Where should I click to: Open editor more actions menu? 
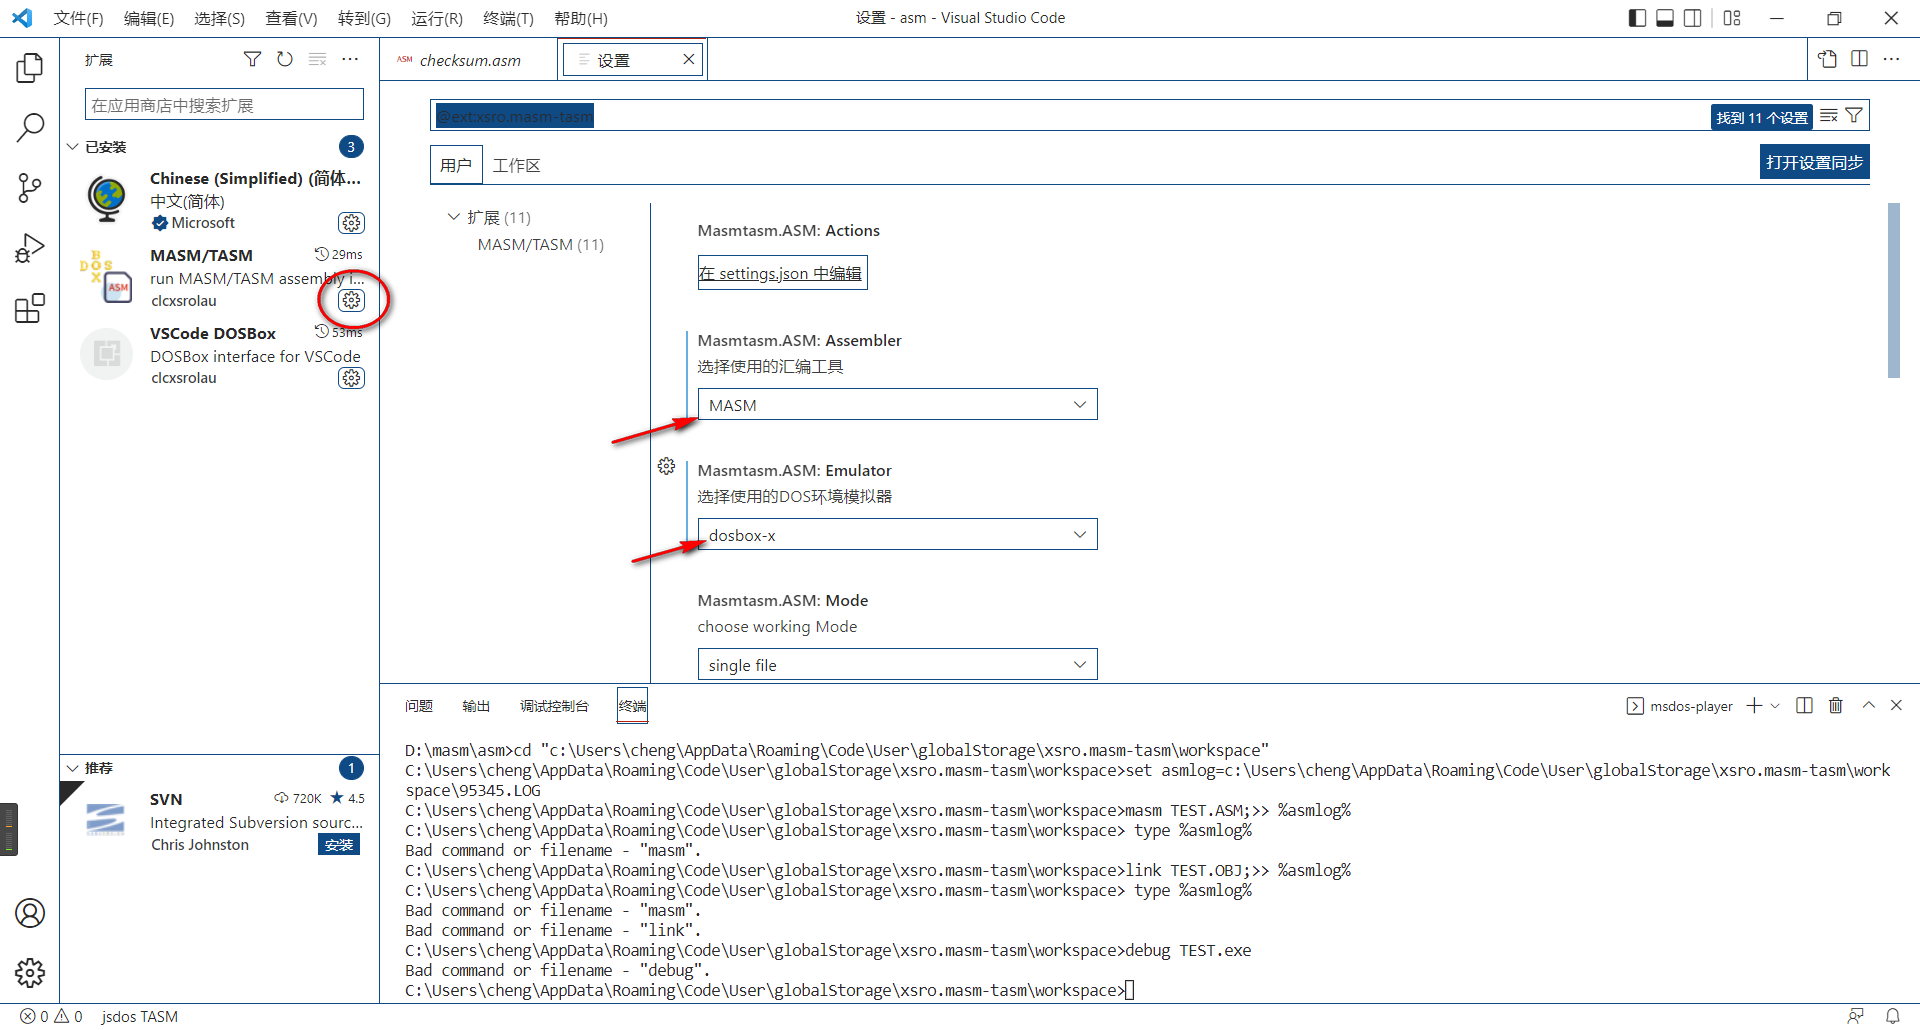click(x=1891, y=59)
